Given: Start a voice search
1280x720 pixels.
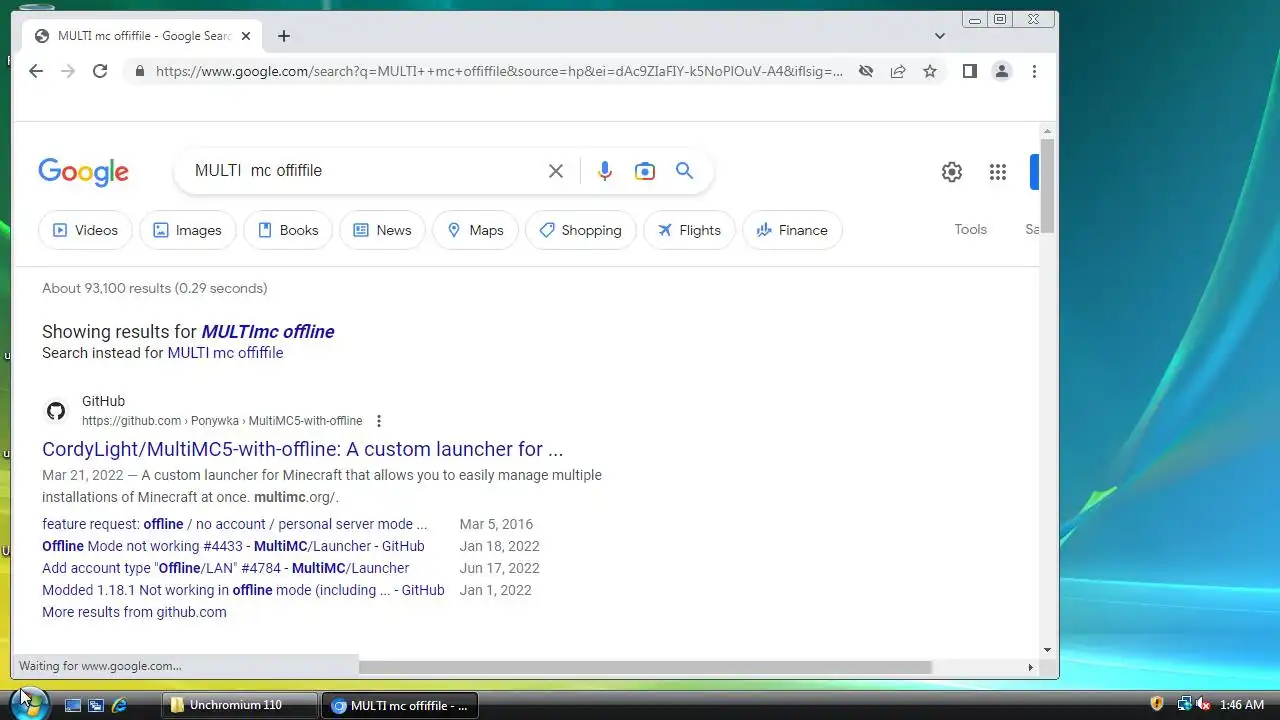Looking at the screenshot, I should pyautogui.click(x=604, y=171).
